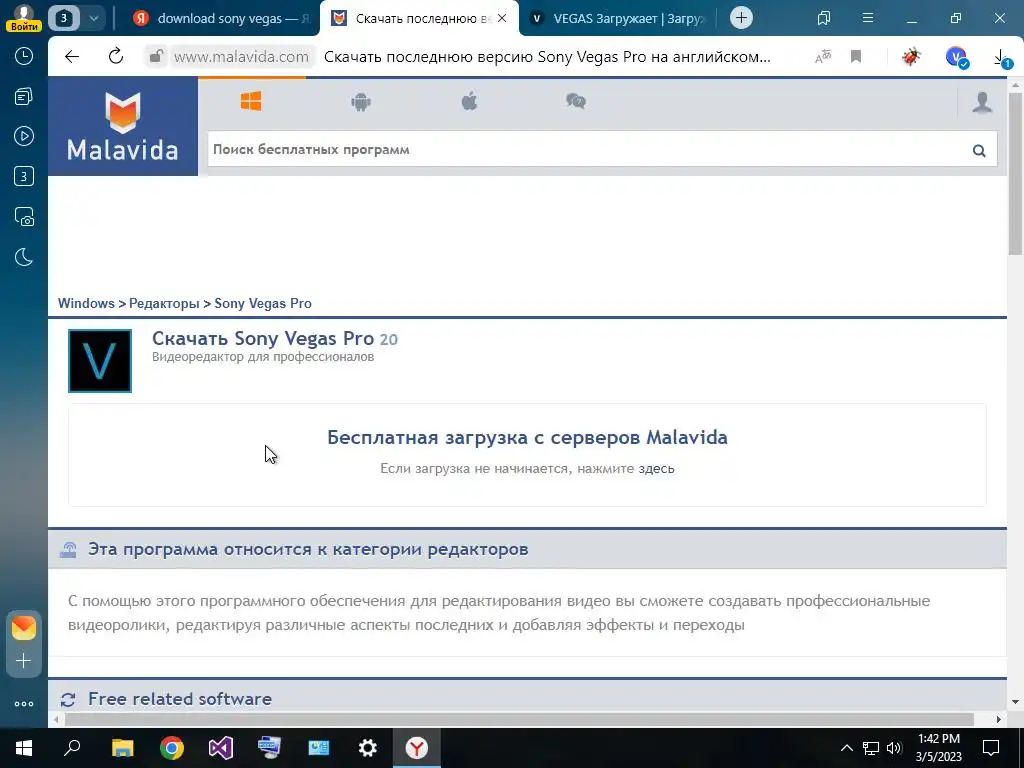Open Windows Settings gear in taskbar
This screenshot has height=768, width=1024.
coord(368,748)
